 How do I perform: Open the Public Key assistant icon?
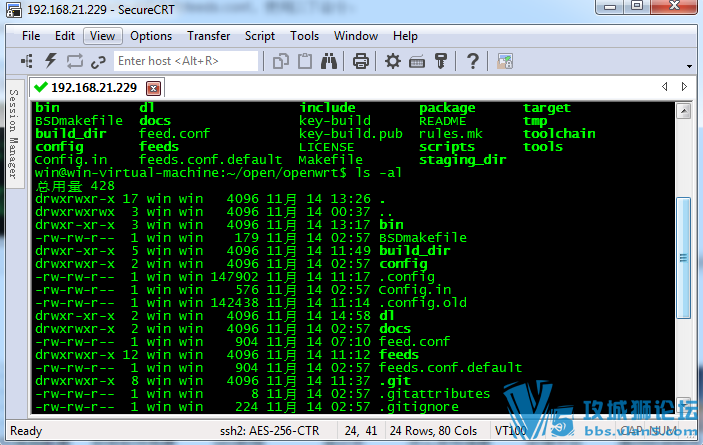coord(441,61)
